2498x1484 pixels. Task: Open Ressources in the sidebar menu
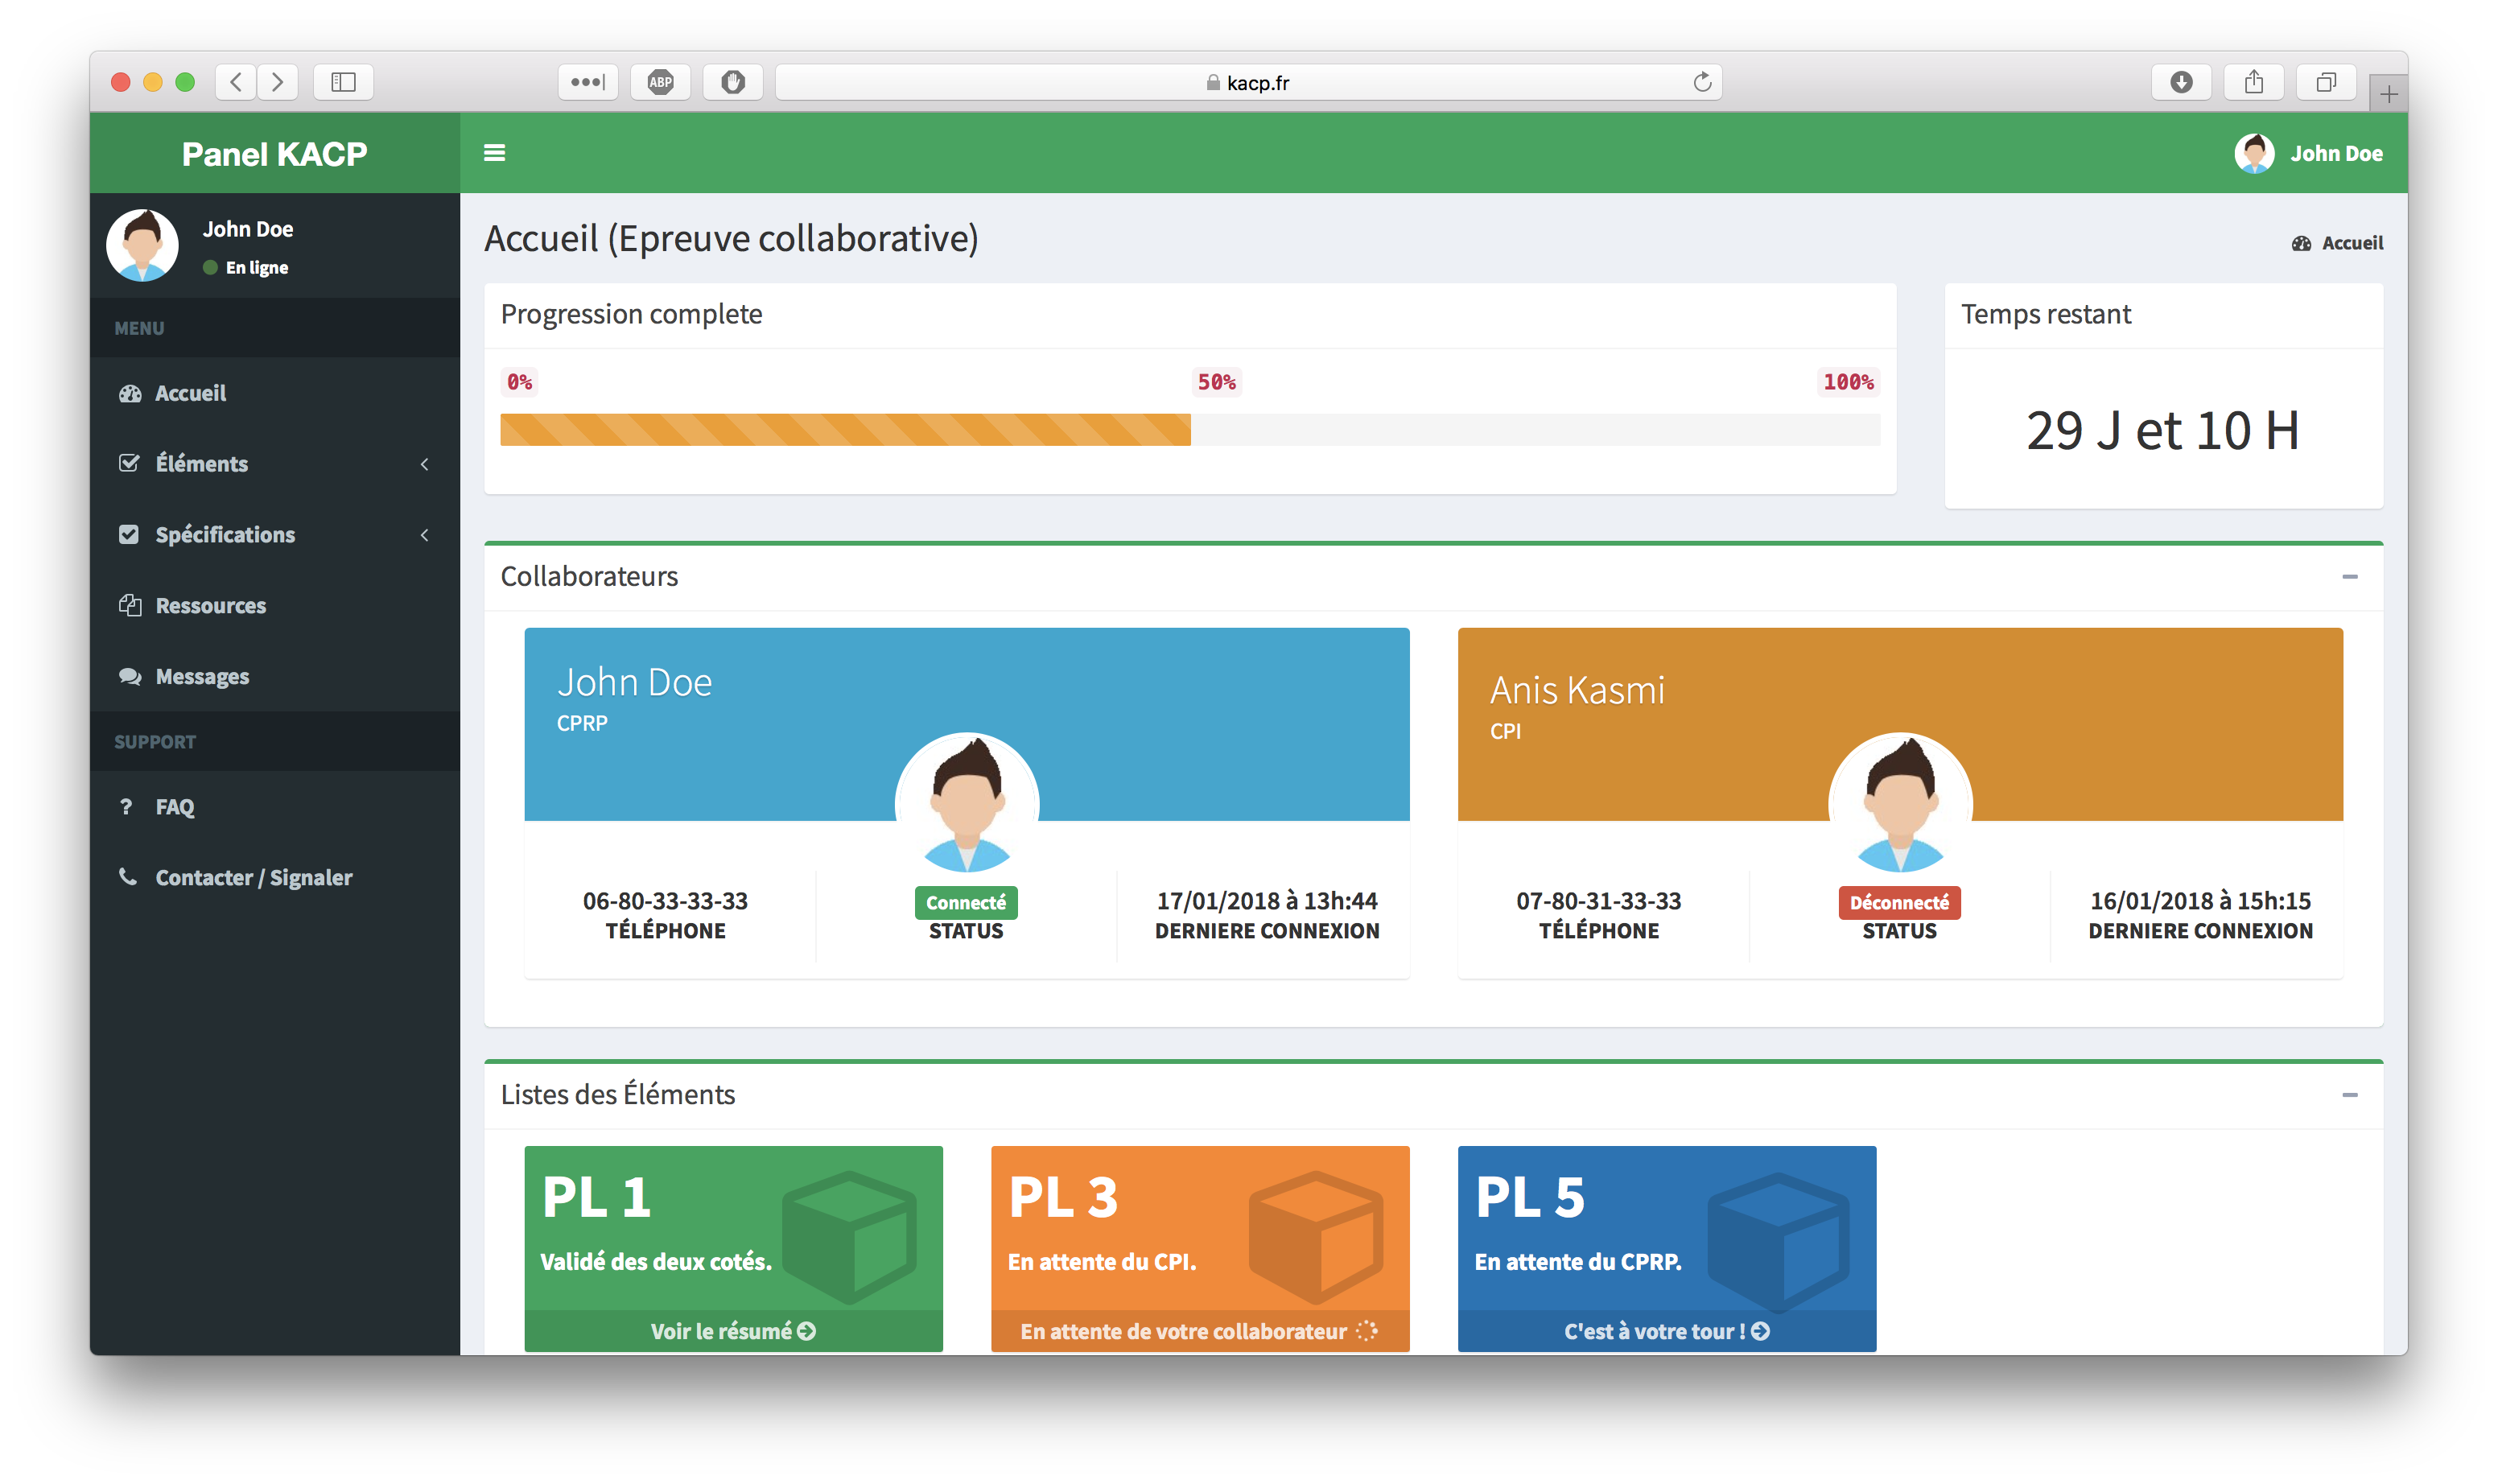210,606
